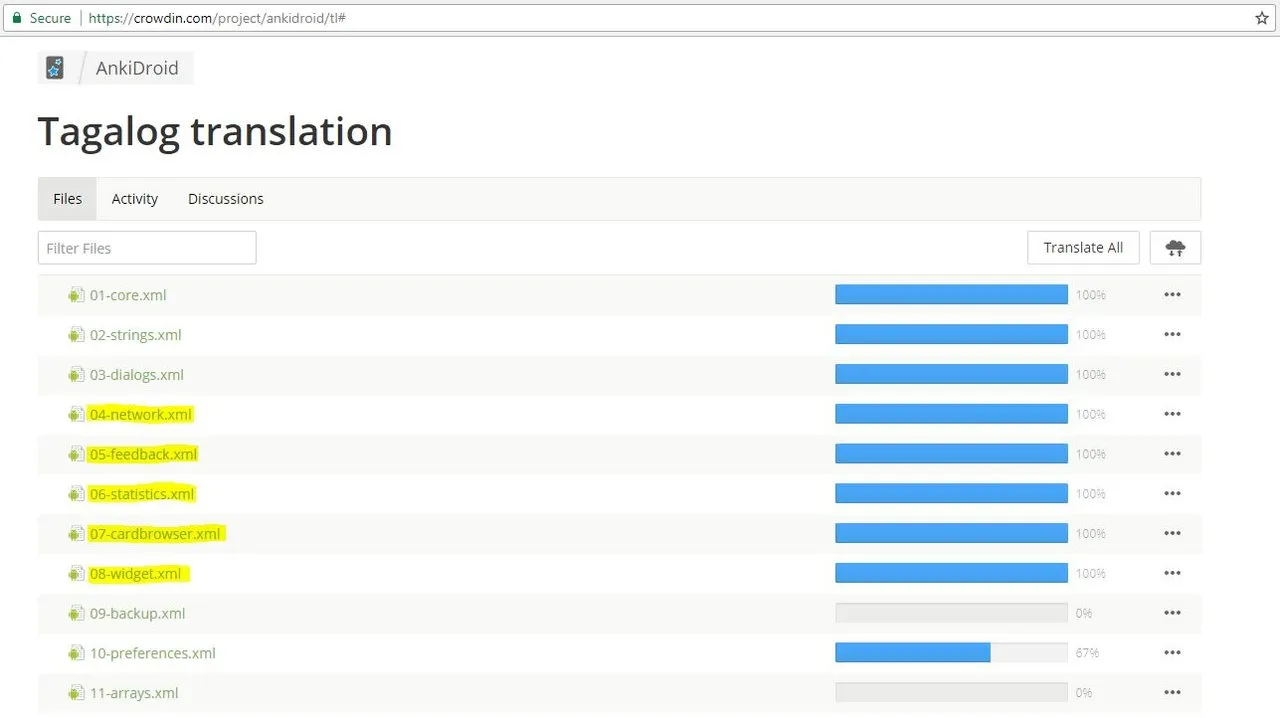This screenshot has width=1280, height=718.
Task: Click the file icon beside 07-cardbrowser.xml
Action: [76, 534]
